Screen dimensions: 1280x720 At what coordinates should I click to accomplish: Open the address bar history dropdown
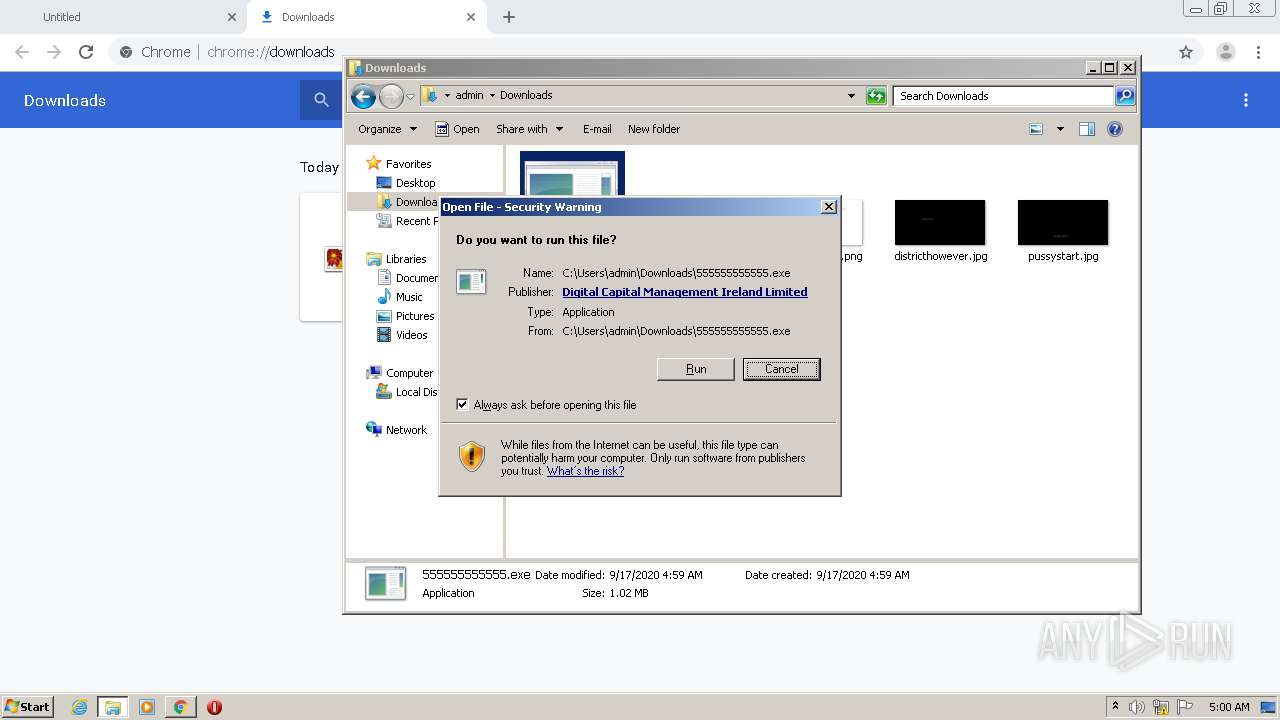(851, 96)
